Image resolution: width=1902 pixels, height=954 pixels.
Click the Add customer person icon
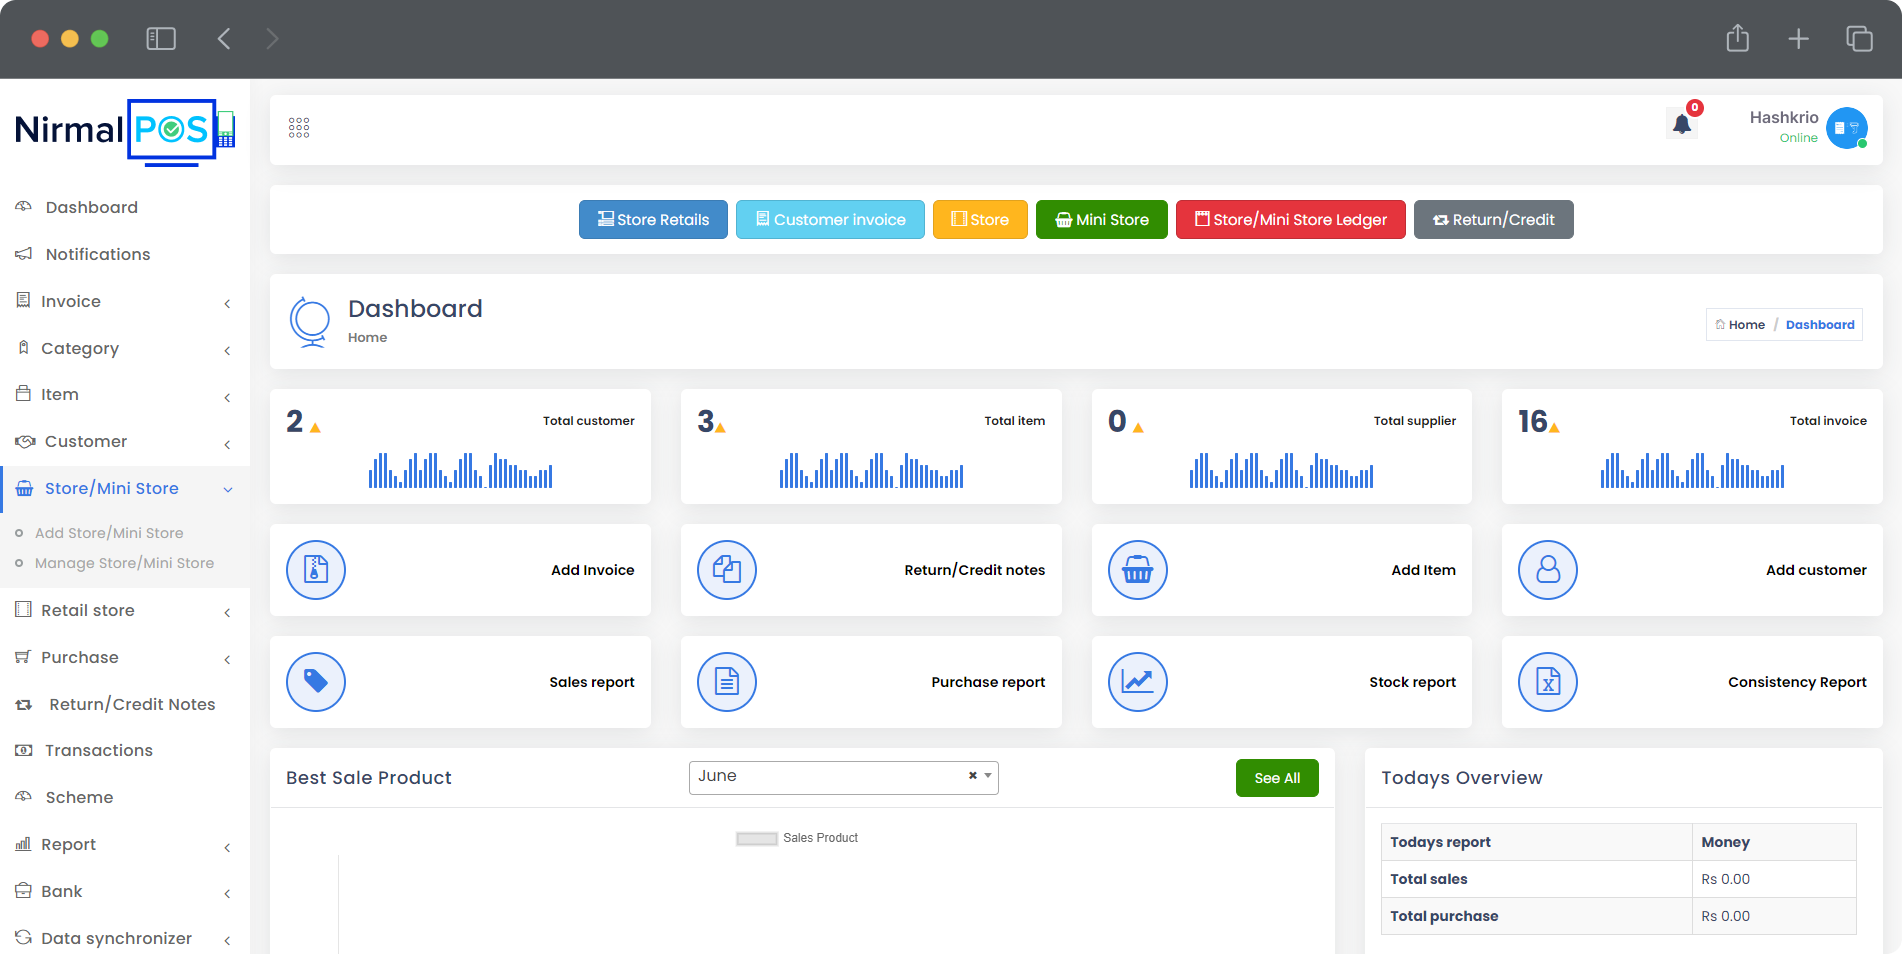click(x=1548, y=570)
